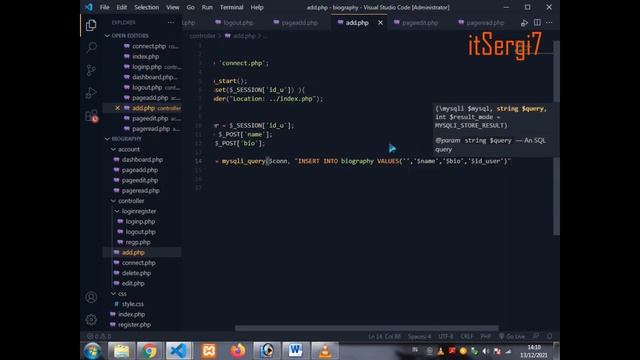
Task: Open Firefox from taskbar
Action: pos(238,351)
